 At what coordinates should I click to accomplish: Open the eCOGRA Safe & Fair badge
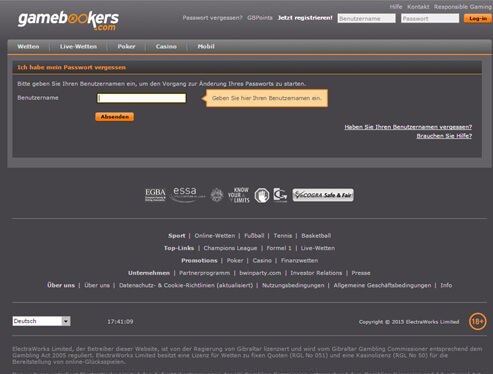coord(323,195)
